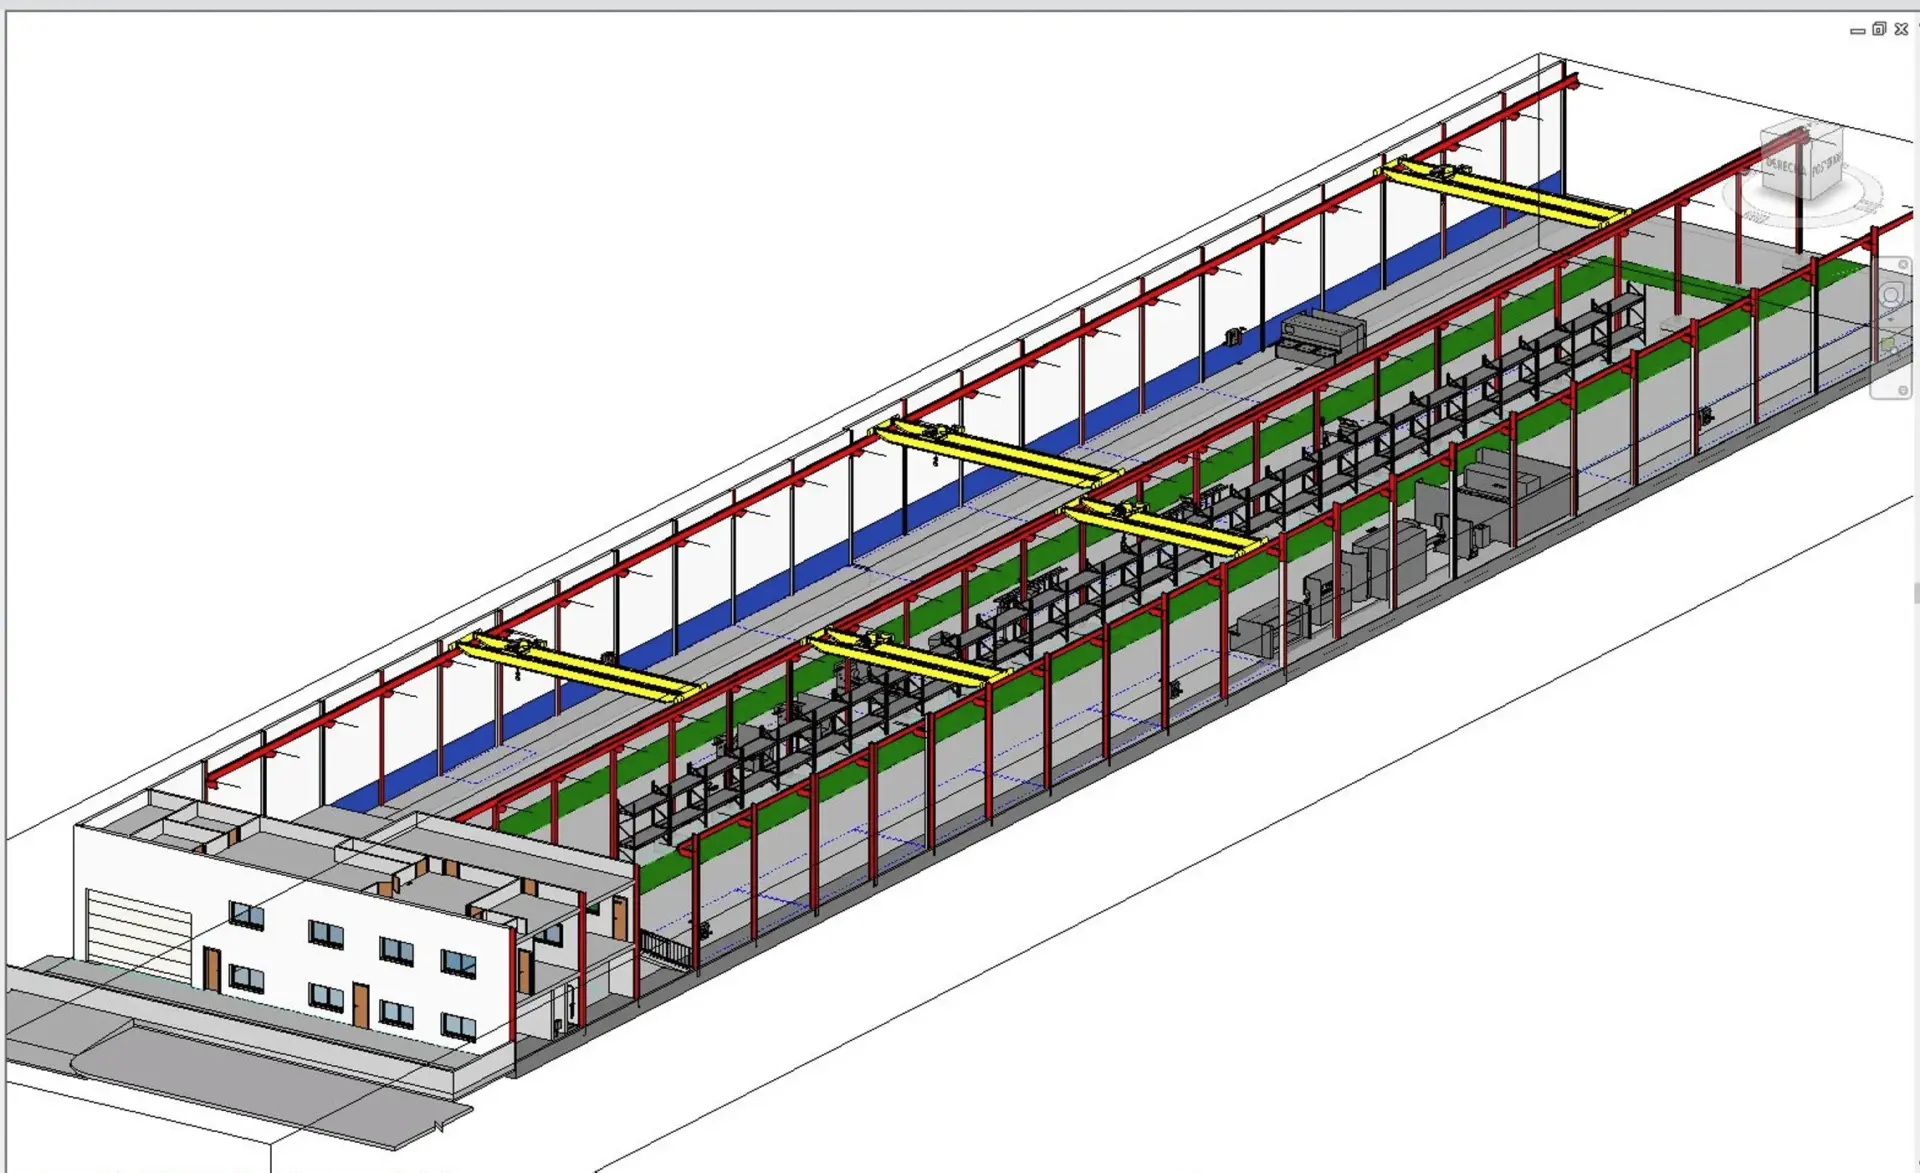Viewport: 1920px width, 1173px height.
Task: Activate the zoom region tool on navigation bar
Action: click(1888, 345)
